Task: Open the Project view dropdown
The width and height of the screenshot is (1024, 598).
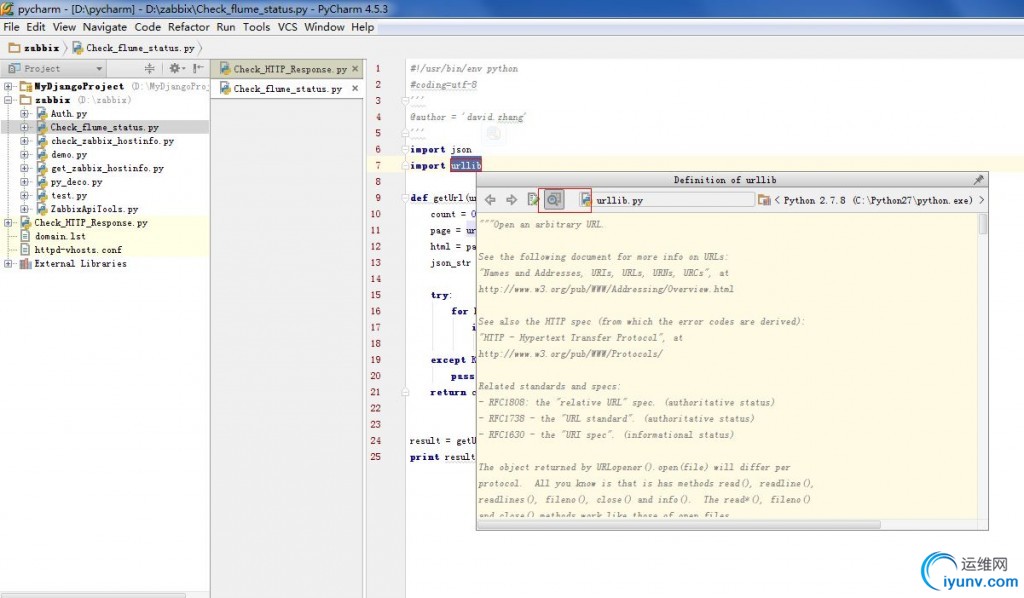Action: [x=99, y=69]
